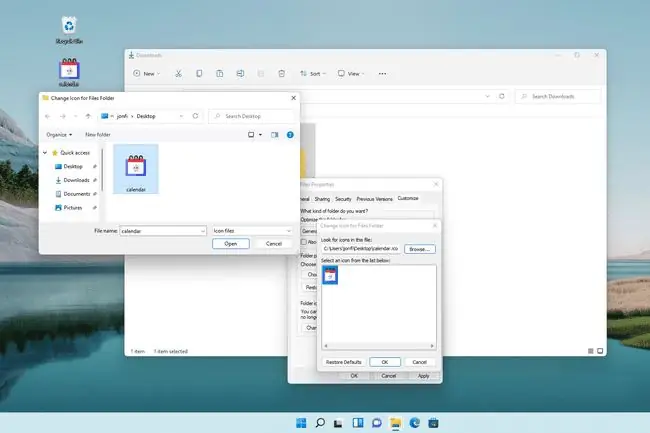Expand the Downloads address bar history dropdown
650x433 pixels.
click(x=488, y=96)
